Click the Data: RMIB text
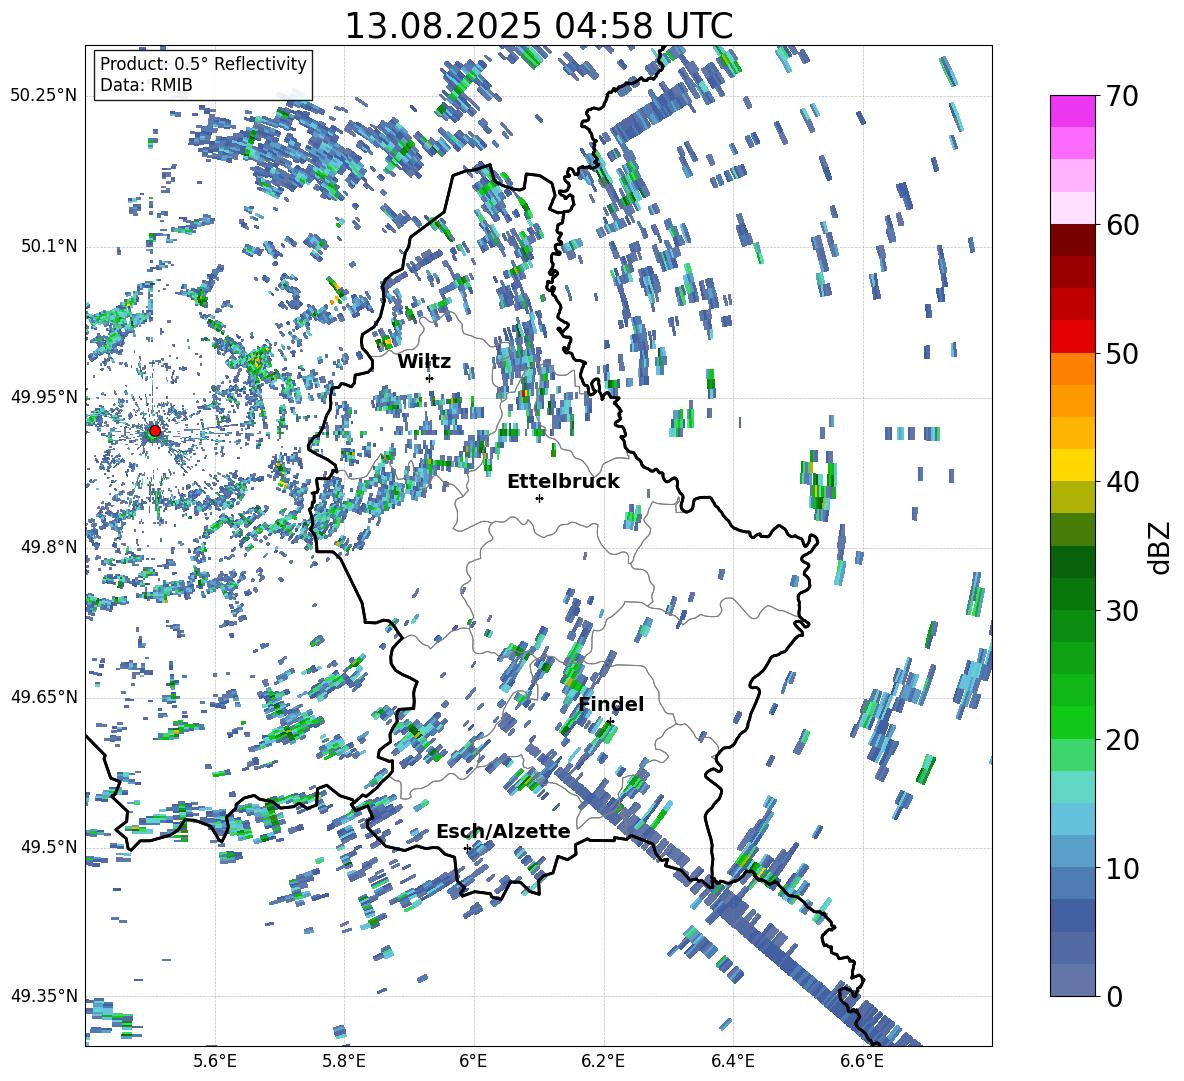 146,85
